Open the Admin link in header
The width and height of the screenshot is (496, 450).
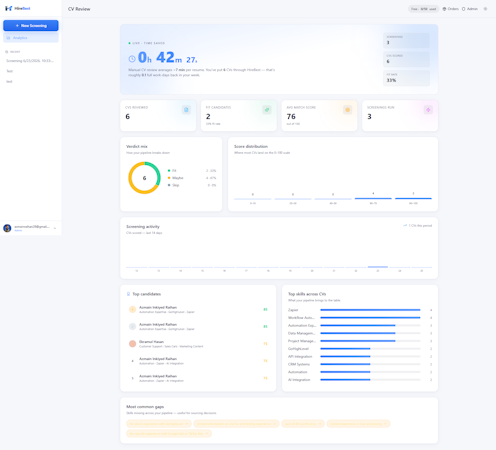point(470,9)
